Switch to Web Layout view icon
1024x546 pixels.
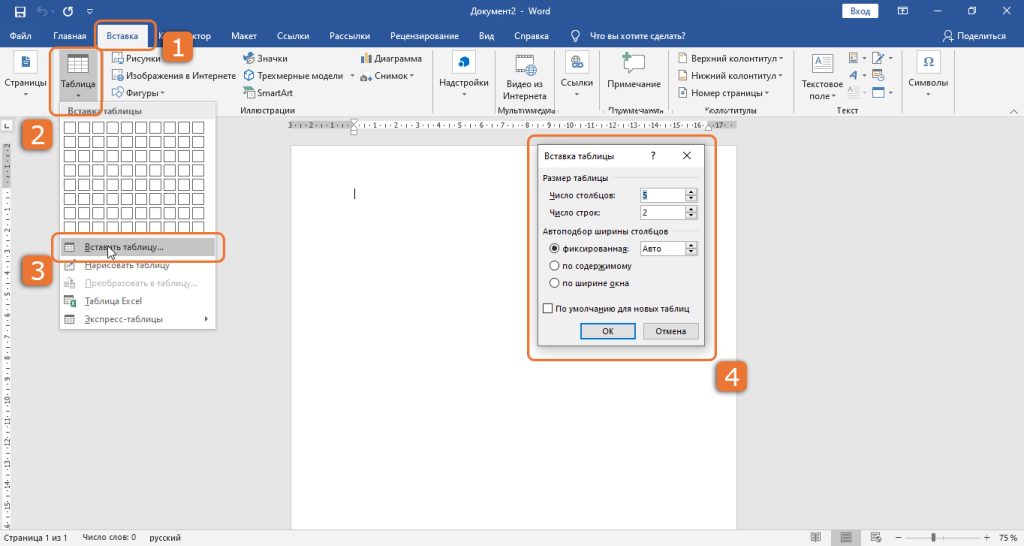pyautogui.click(x=876, y=538)
